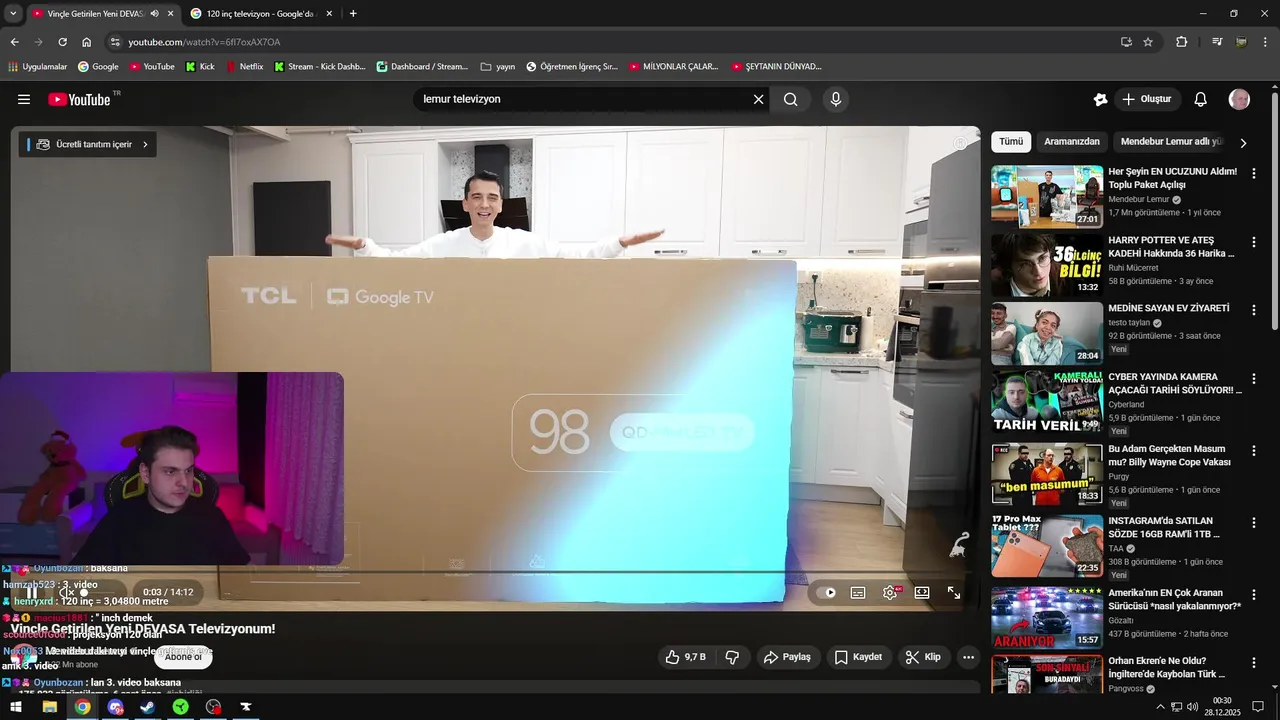1280x720 pixels.
Task: Go back with browser back arrow
Action: click(x=14, y=42)
